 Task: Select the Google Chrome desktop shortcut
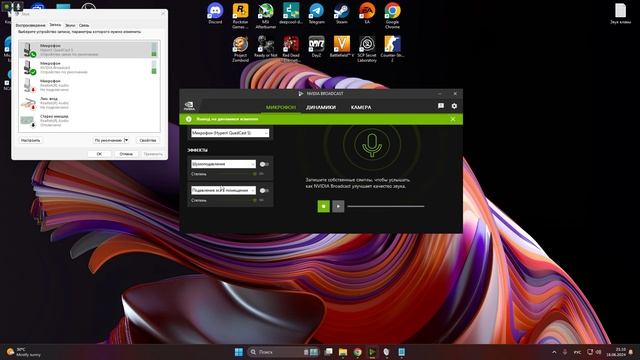pyautogui.click(x=392, y=16)
